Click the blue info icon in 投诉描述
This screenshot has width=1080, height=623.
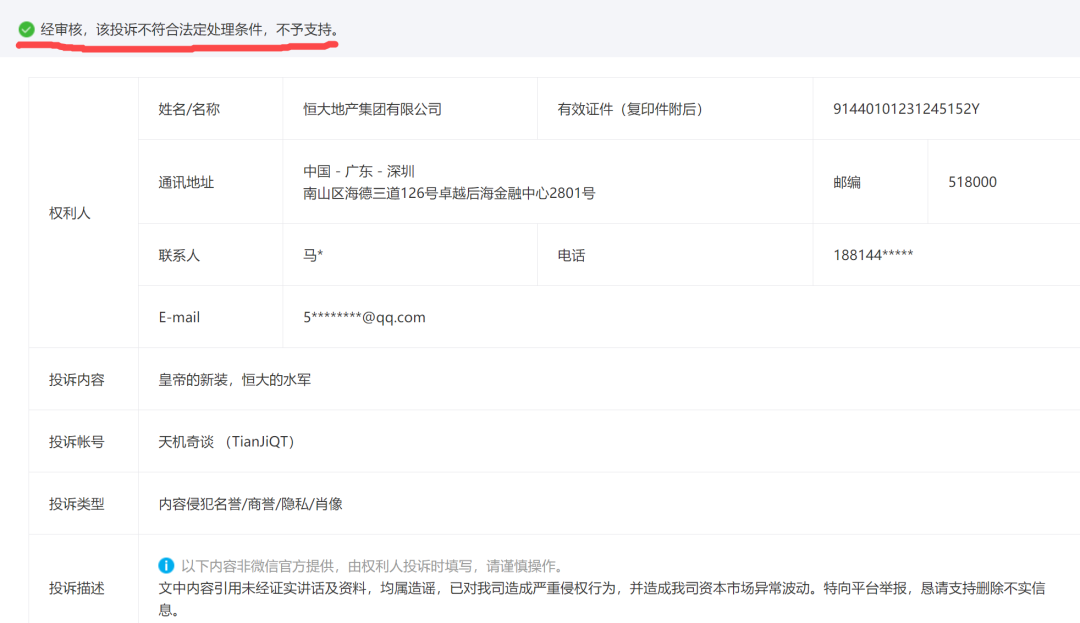(166, 565)
